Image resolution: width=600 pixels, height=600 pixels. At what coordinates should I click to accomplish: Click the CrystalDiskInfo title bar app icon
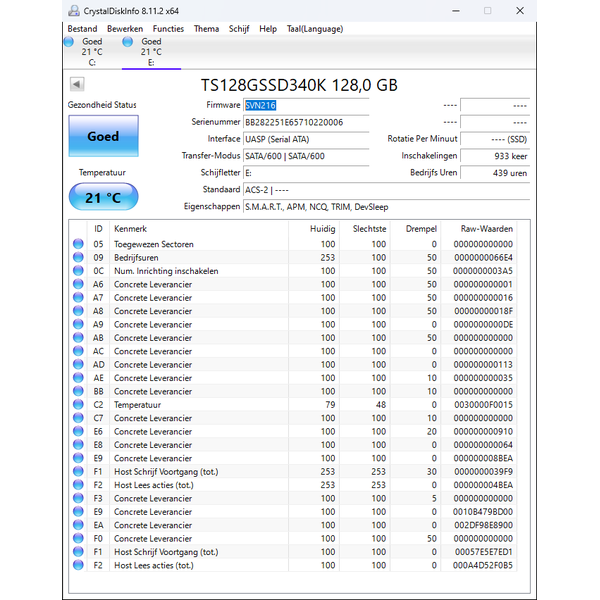73,11
